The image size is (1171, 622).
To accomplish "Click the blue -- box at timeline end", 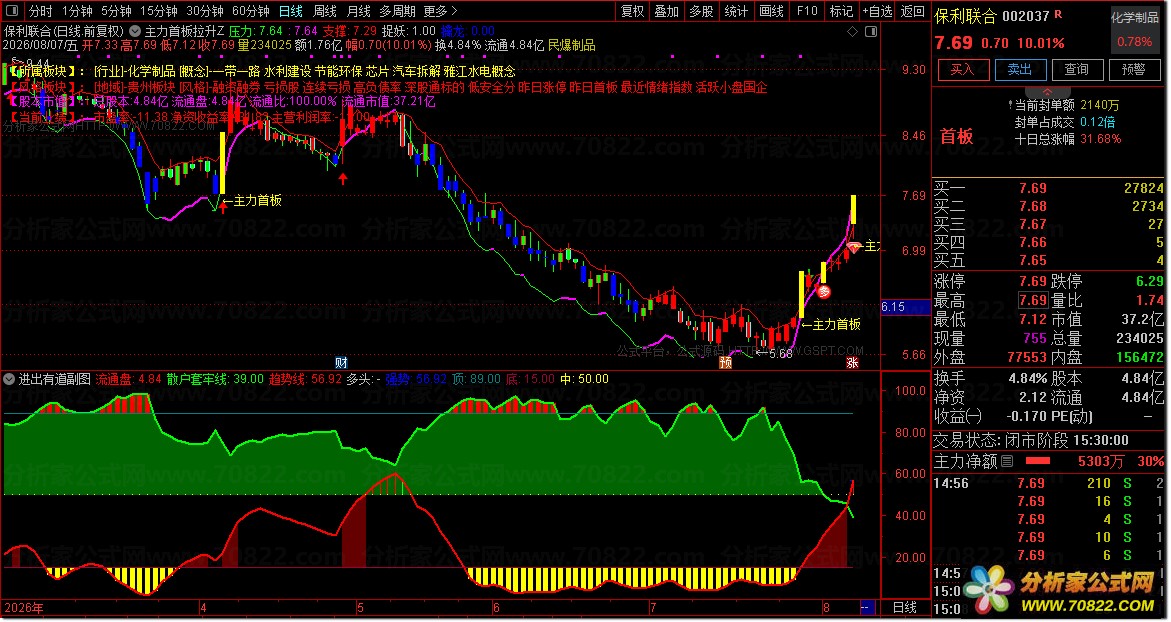I will [x=866, y=608].
